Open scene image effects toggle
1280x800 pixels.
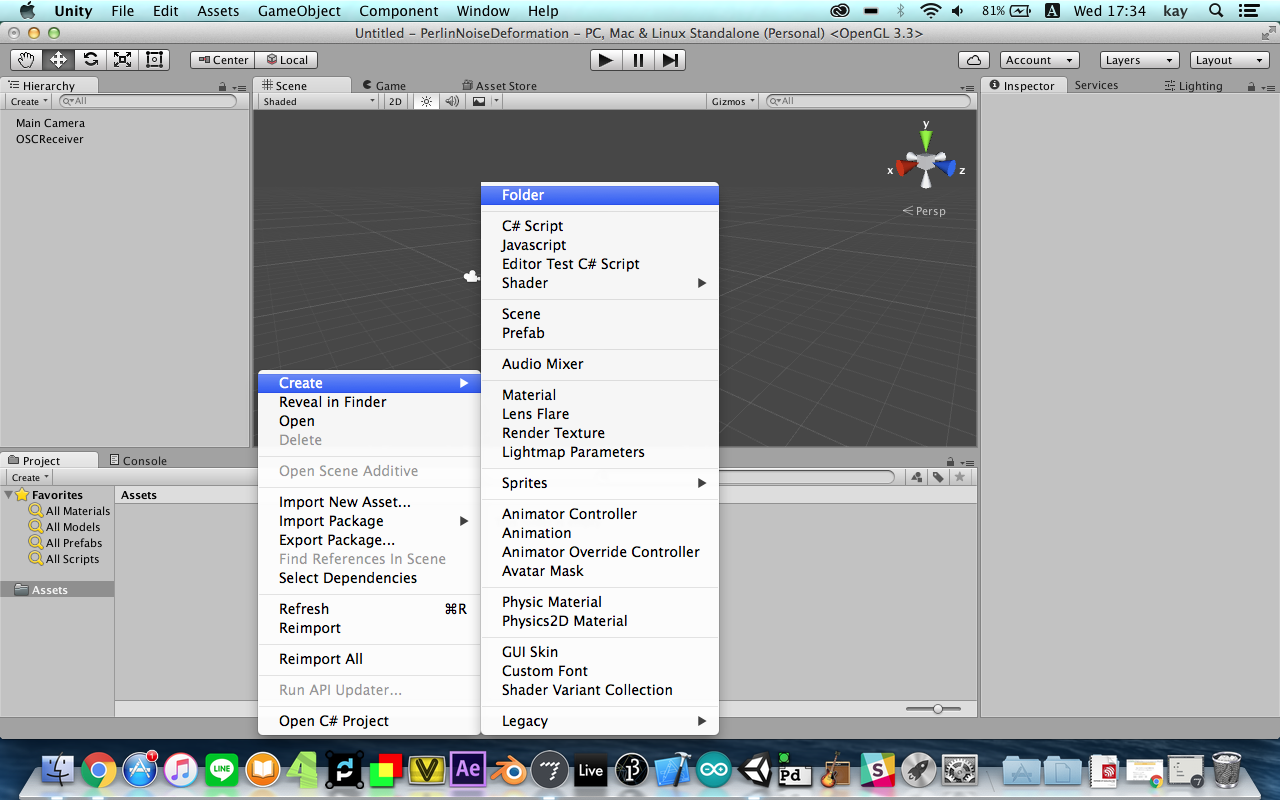click(x=479, y=101)
